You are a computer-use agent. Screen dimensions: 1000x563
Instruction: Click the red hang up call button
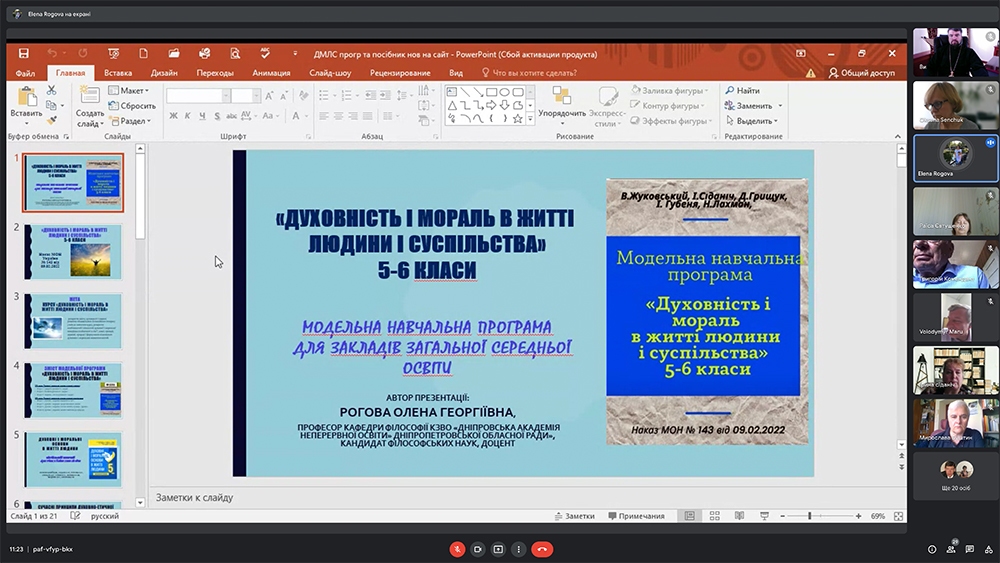(x=542, y=549)
